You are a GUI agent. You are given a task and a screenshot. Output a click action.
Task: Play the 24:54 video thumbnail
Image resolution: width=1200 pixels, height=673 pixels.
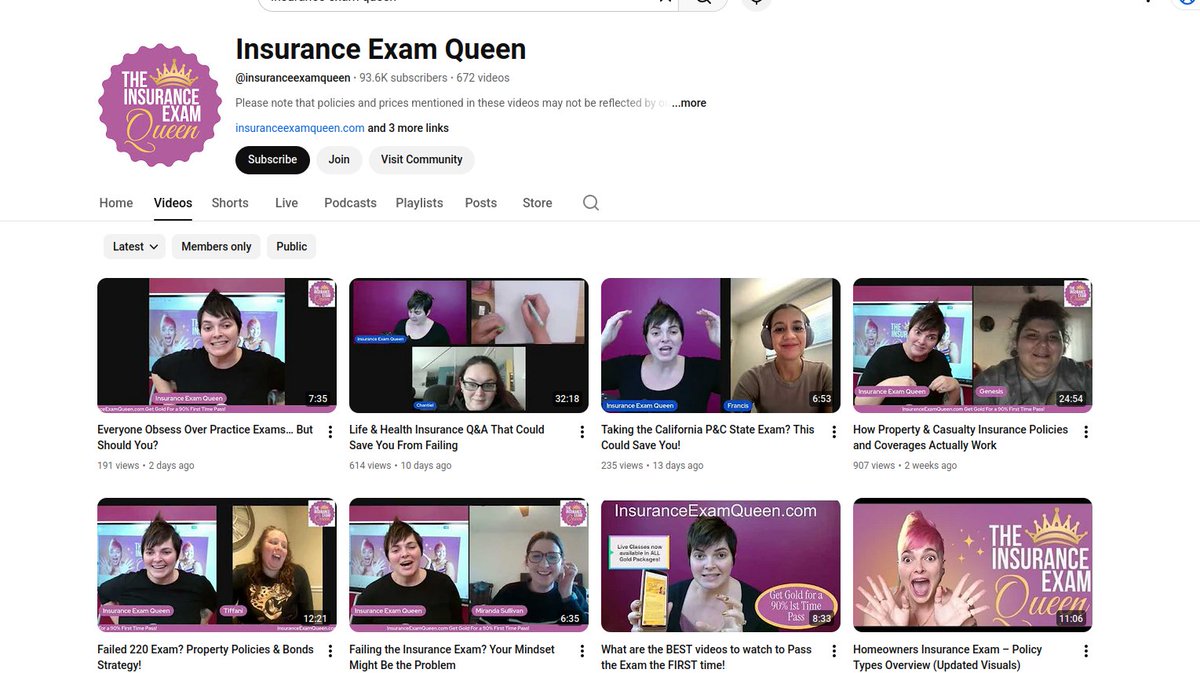point(973,345)
